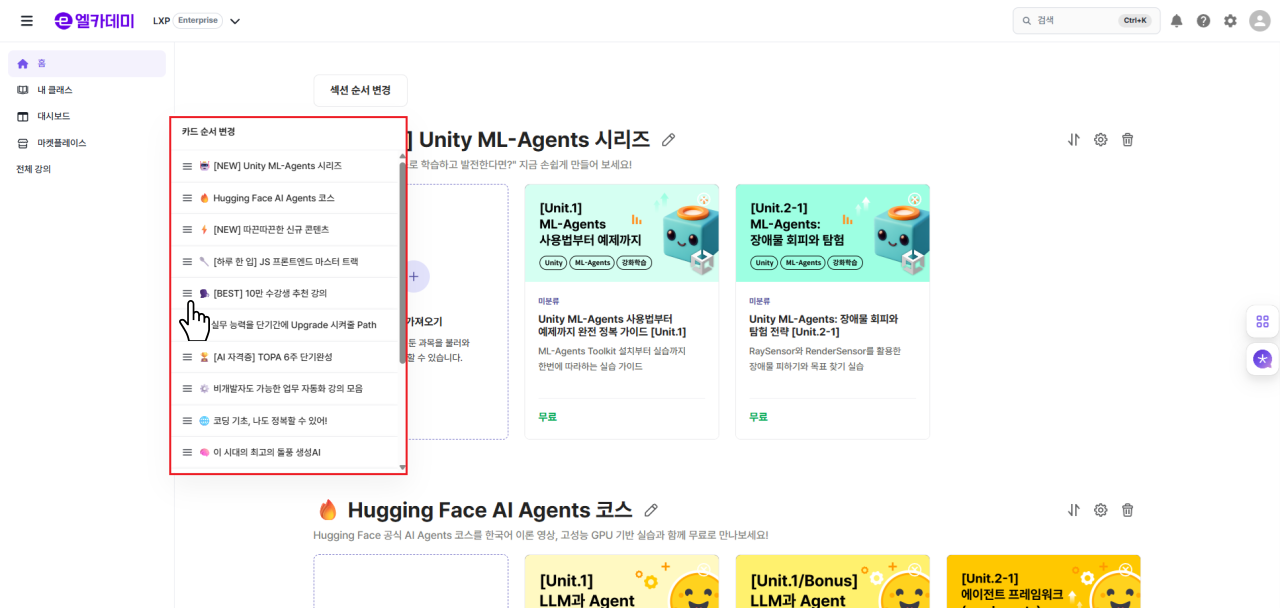Click the purple AI assistant floating icon

point(1263,359)
